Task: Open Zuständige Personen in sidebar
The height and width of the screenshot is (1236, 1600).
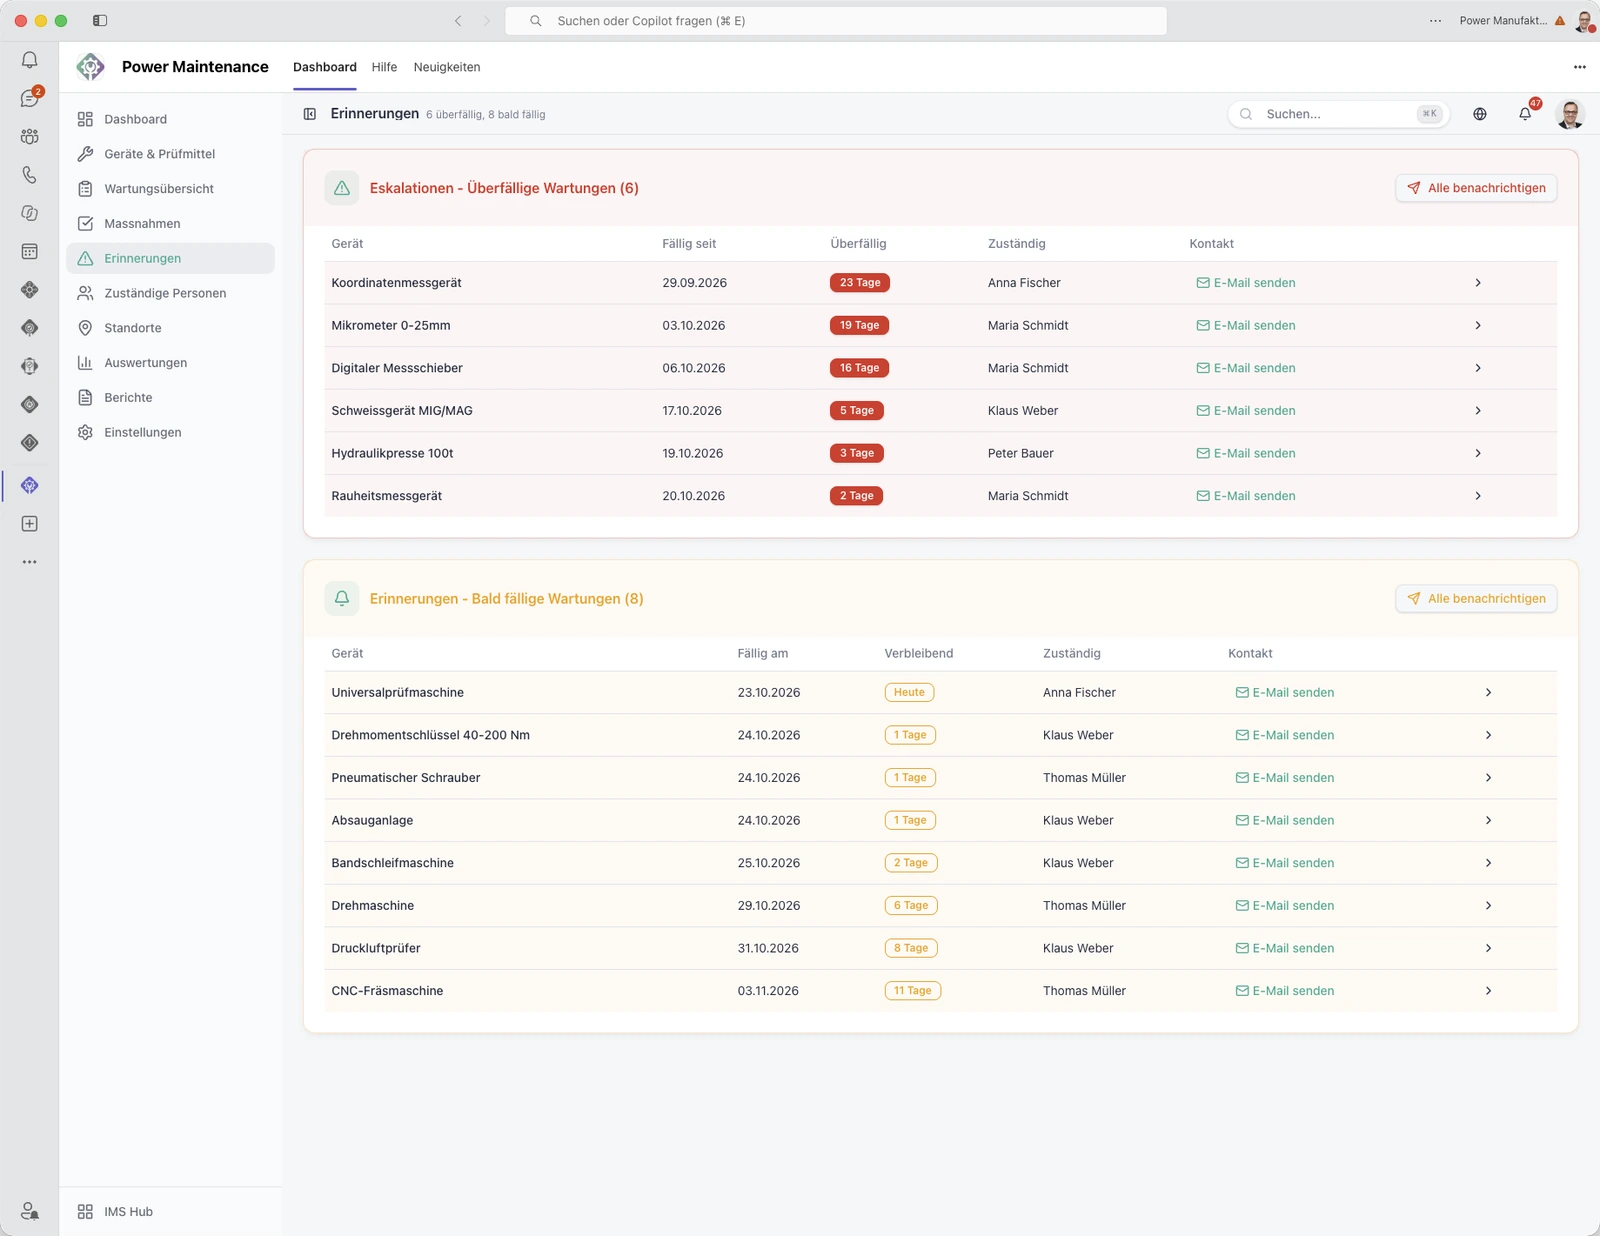Action: (170, 293)
